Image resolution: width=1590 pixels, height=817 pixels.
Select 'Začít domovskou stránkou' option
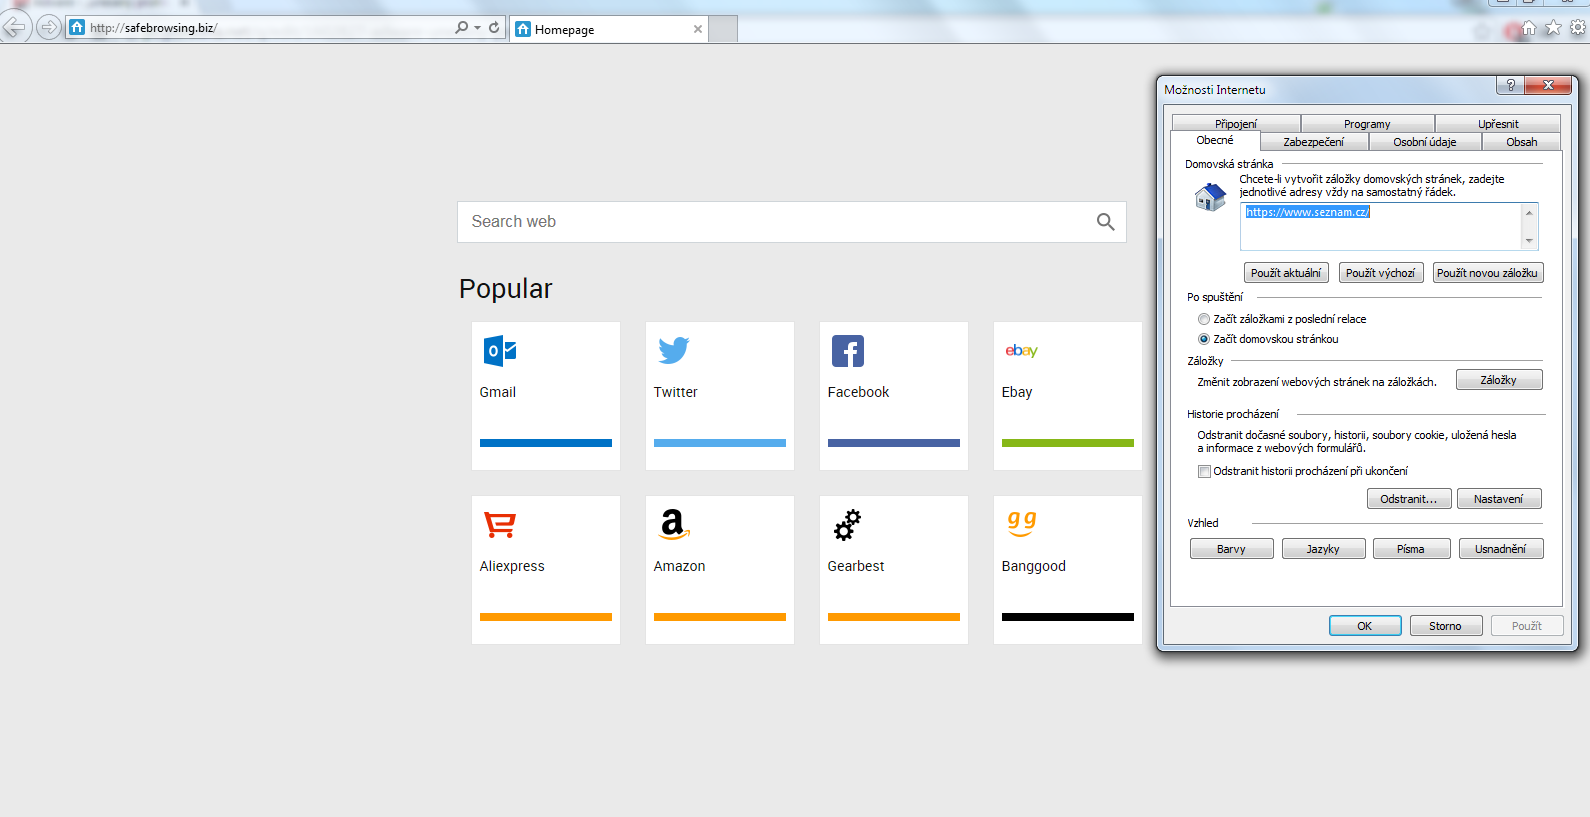tap(1204, 339)
